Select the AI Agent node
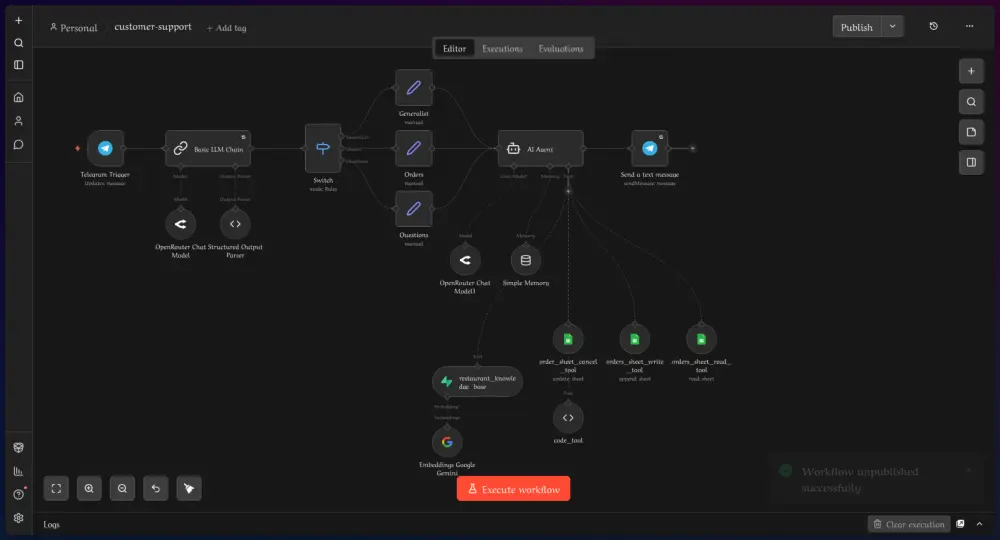This screenshot has height=540, width=1000. [540, 149]
